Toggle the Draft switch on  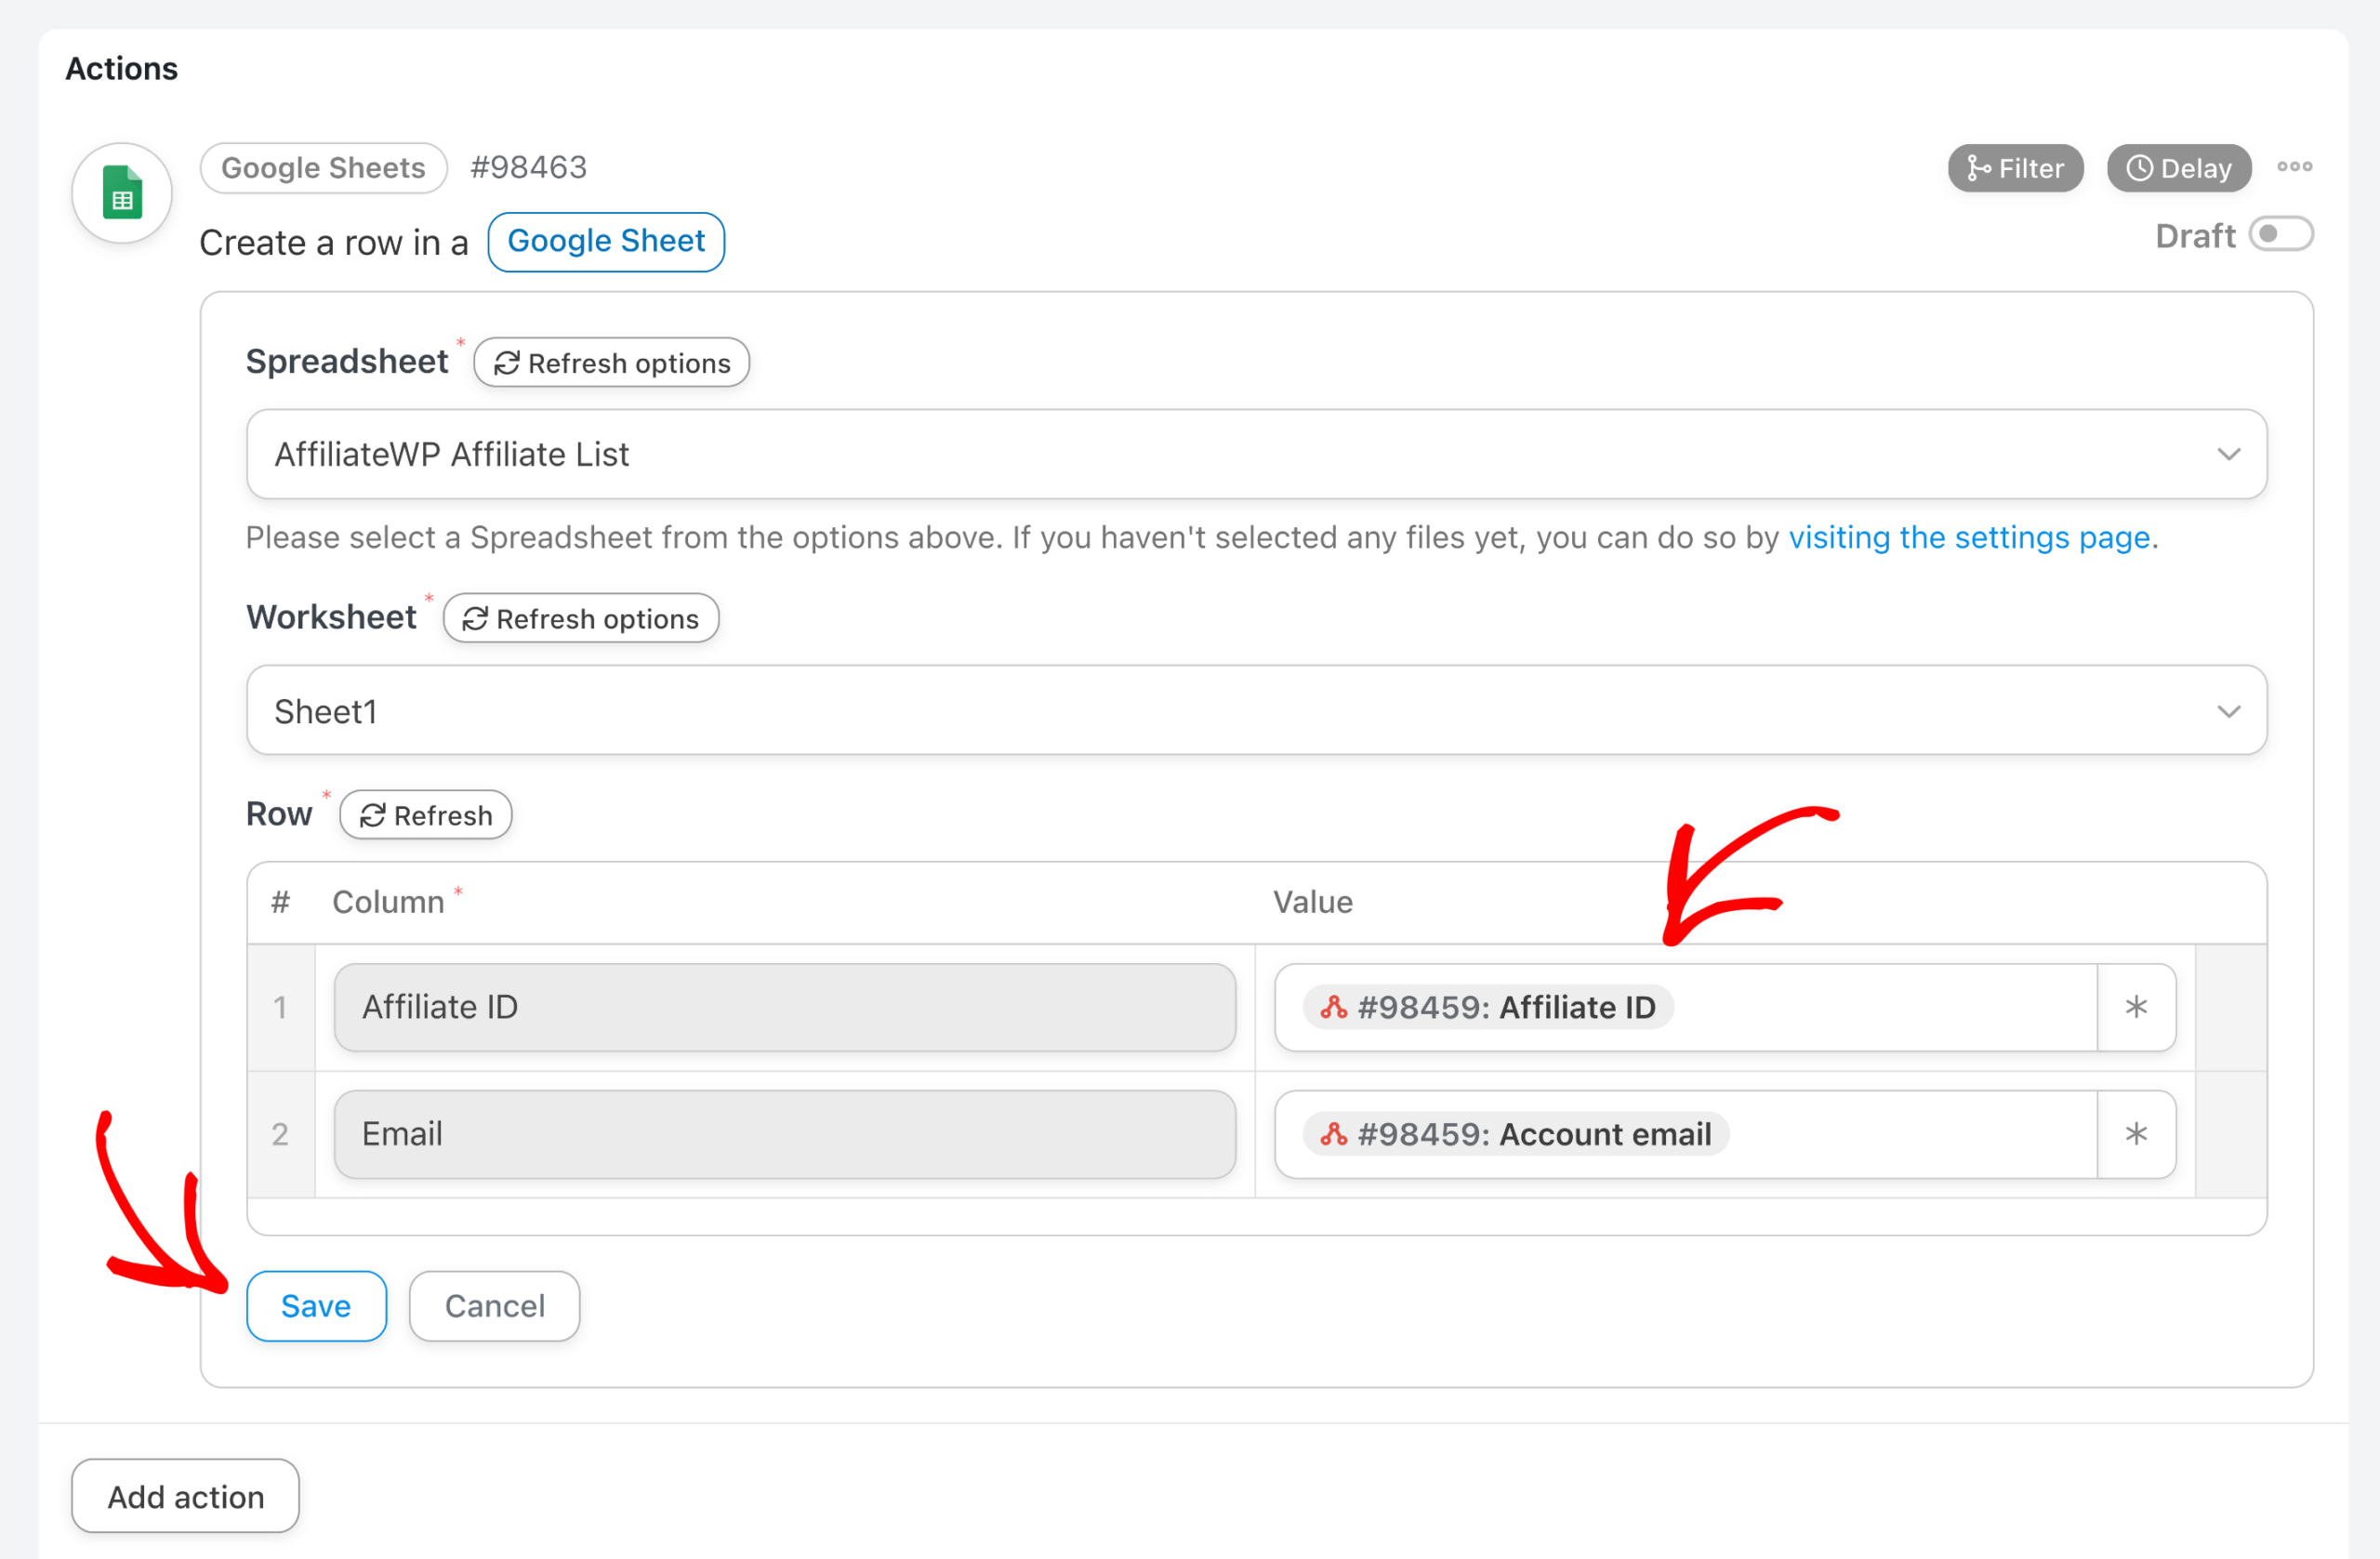click(2281, 235)
